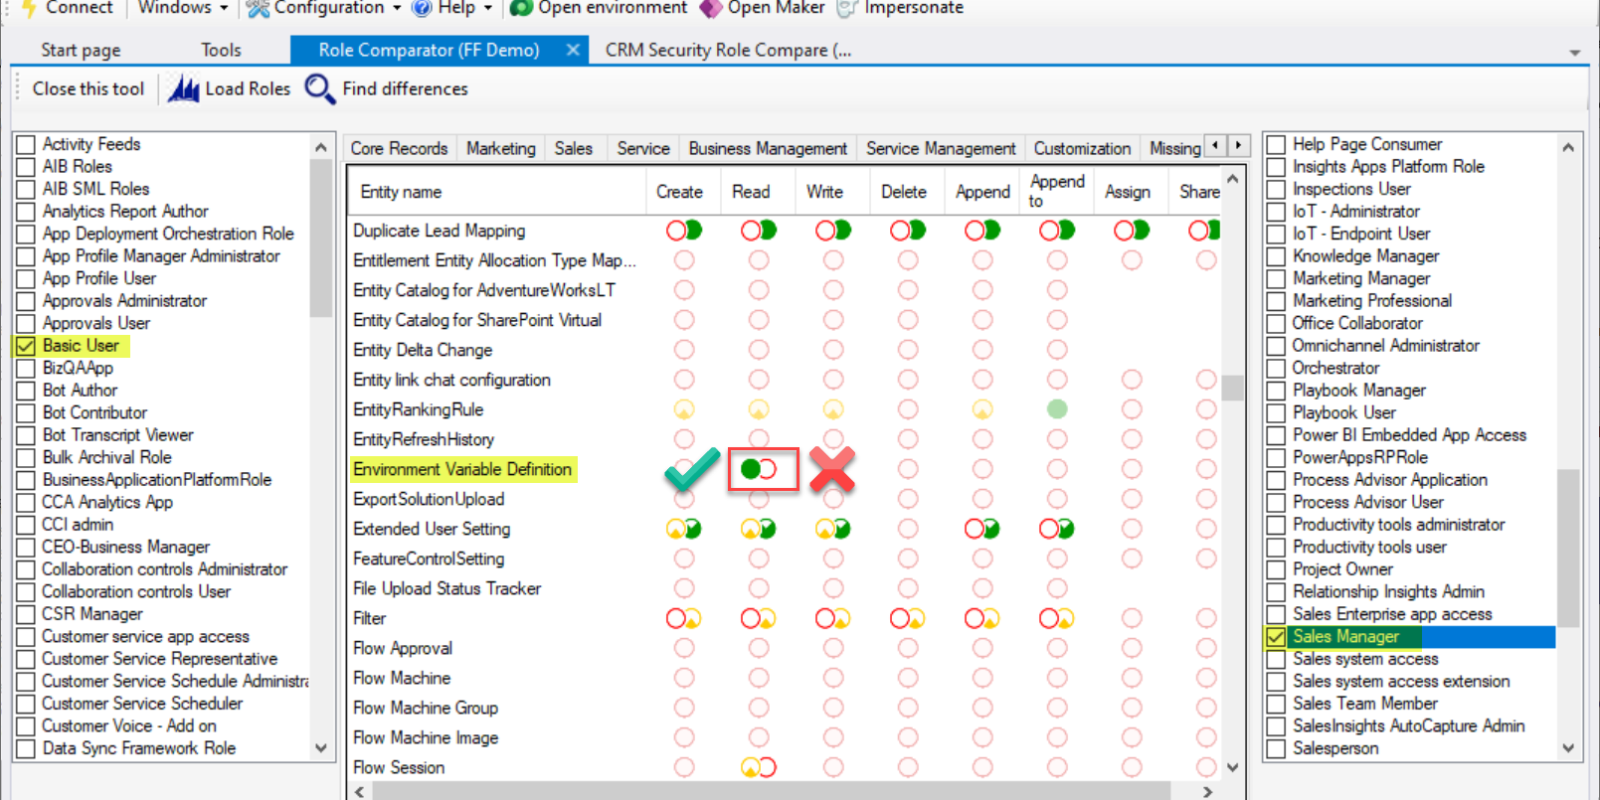
Task: Click the Help question mark icon
Action: 422,8
